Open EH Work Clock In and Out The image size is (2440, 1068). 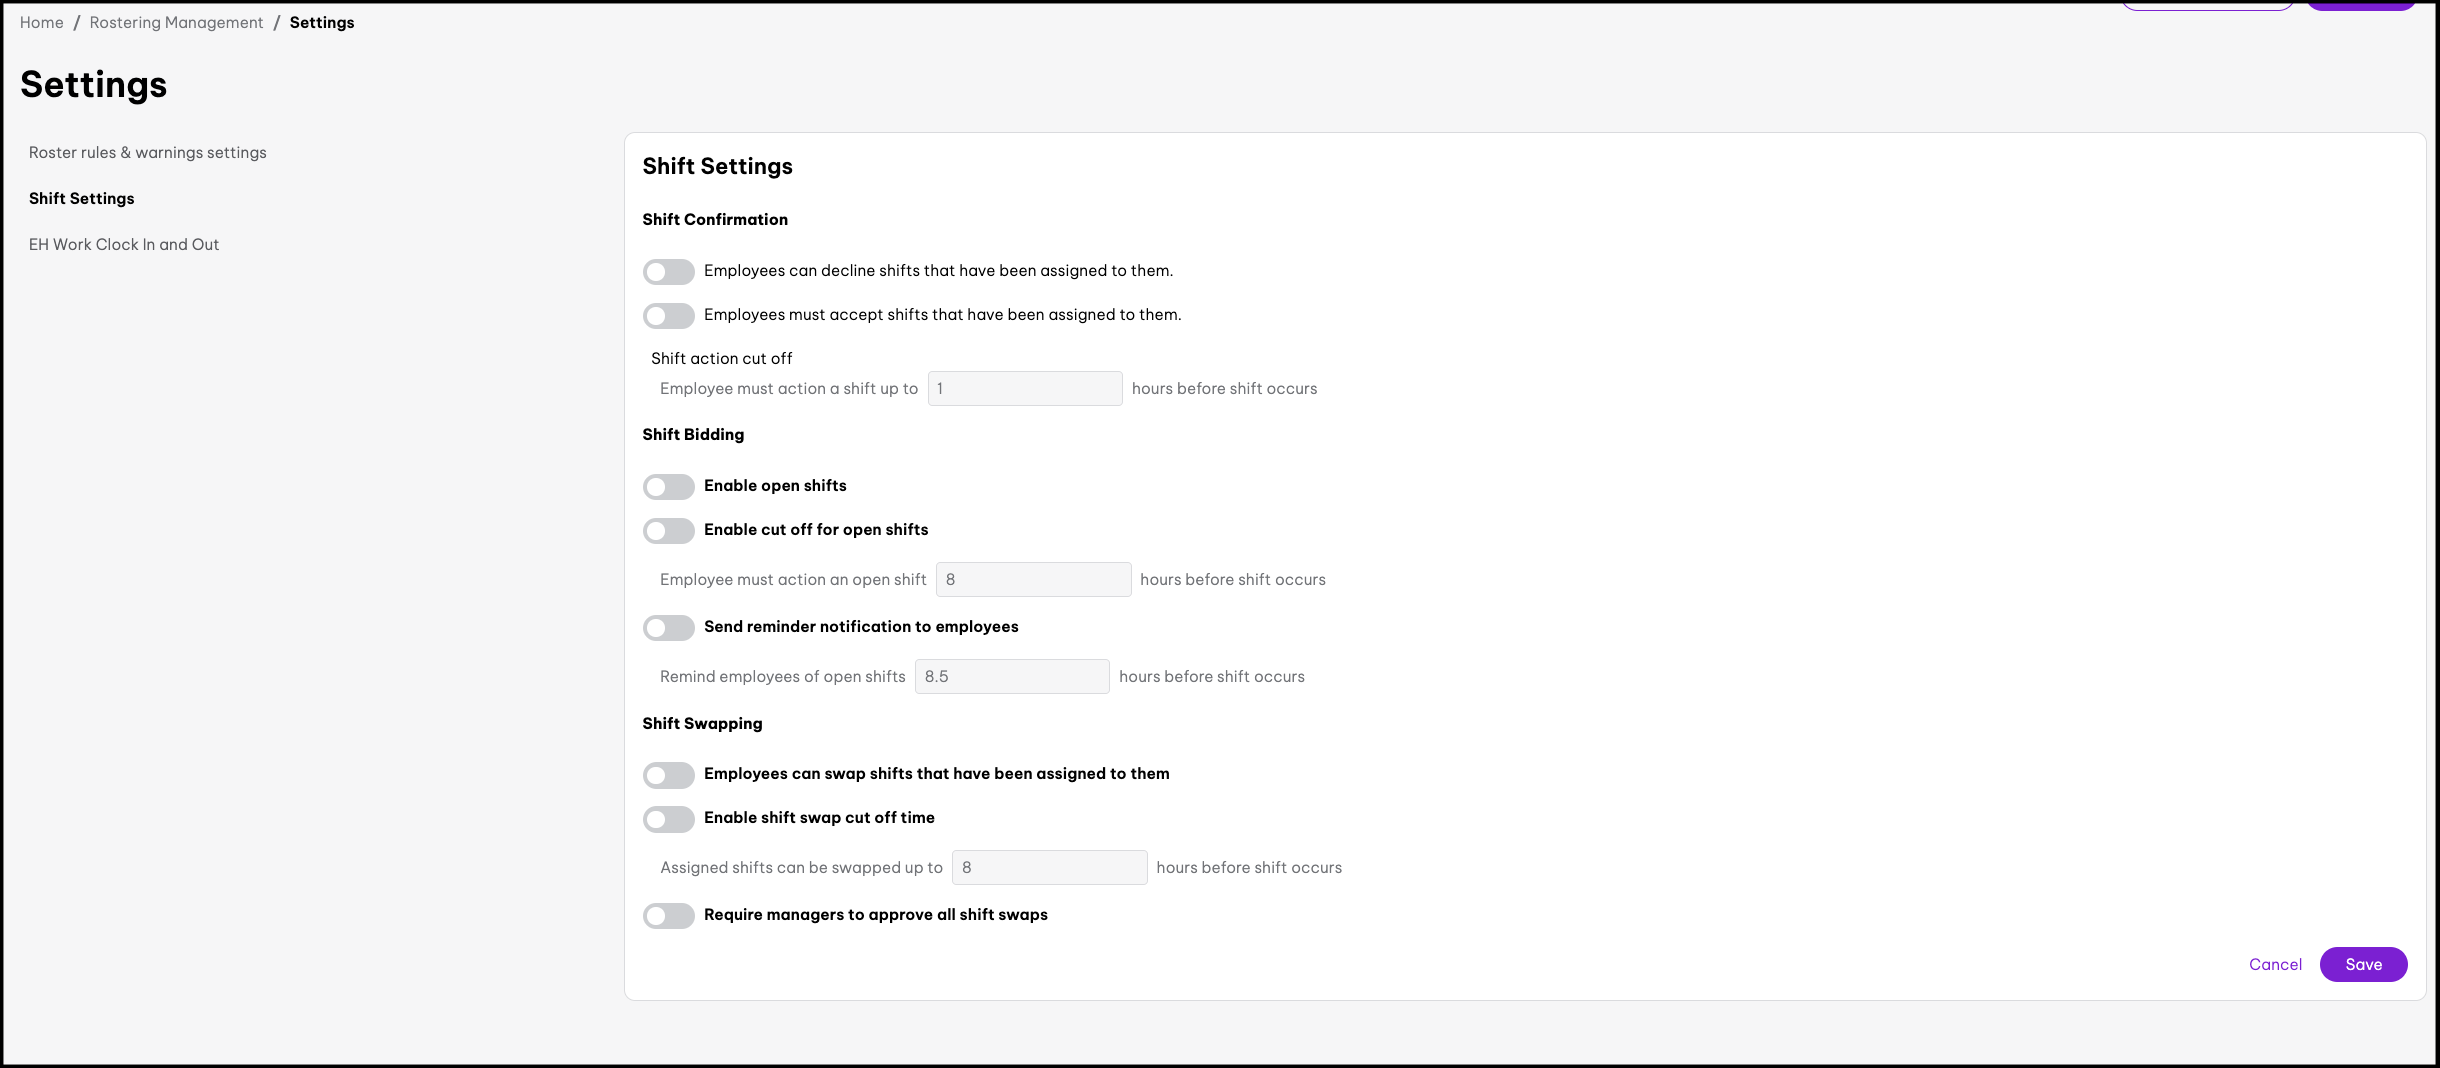(123, 245)
